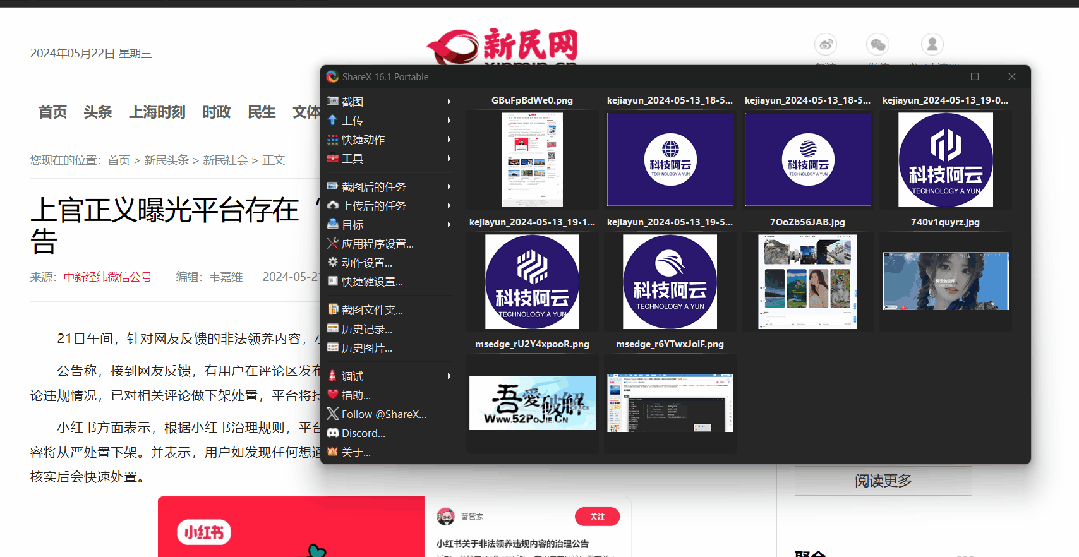1079x557 pixels.
Task: Click the ShareX logo in the title bar
Action: (332, 76)
